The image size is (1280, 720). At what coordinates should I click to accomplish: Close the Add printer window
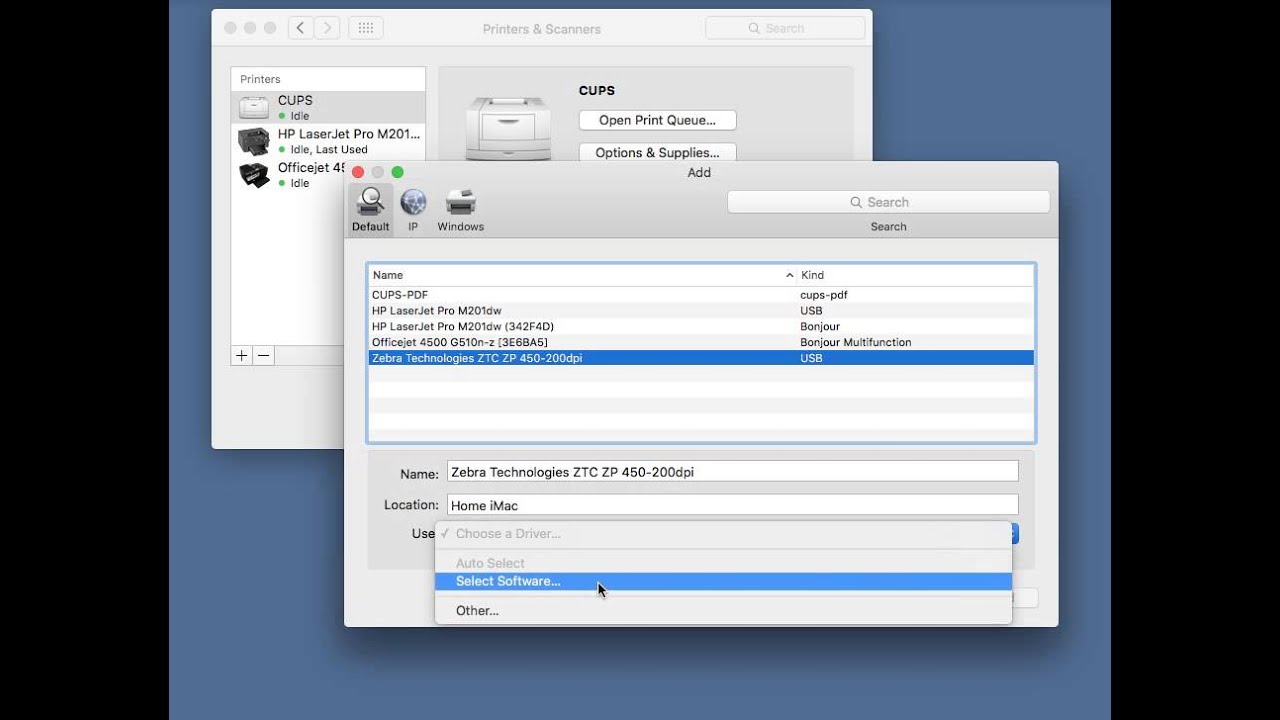(x=358, y=172)
